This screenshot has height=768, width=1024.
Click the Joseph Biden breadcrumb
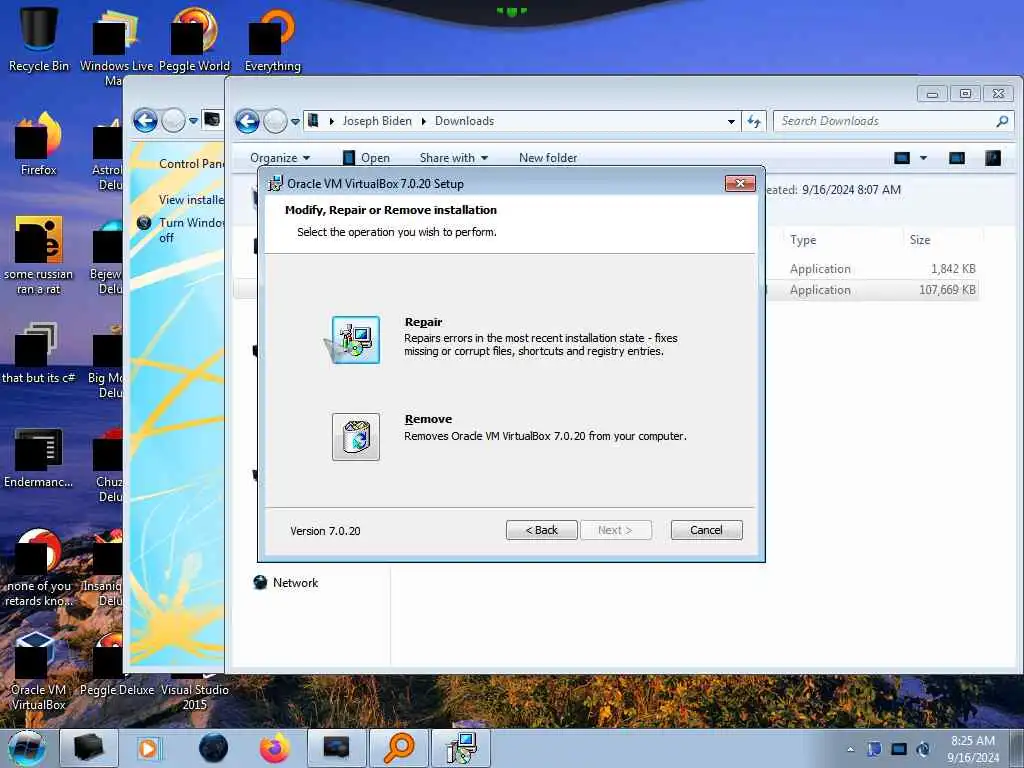[x=377, y=121]
